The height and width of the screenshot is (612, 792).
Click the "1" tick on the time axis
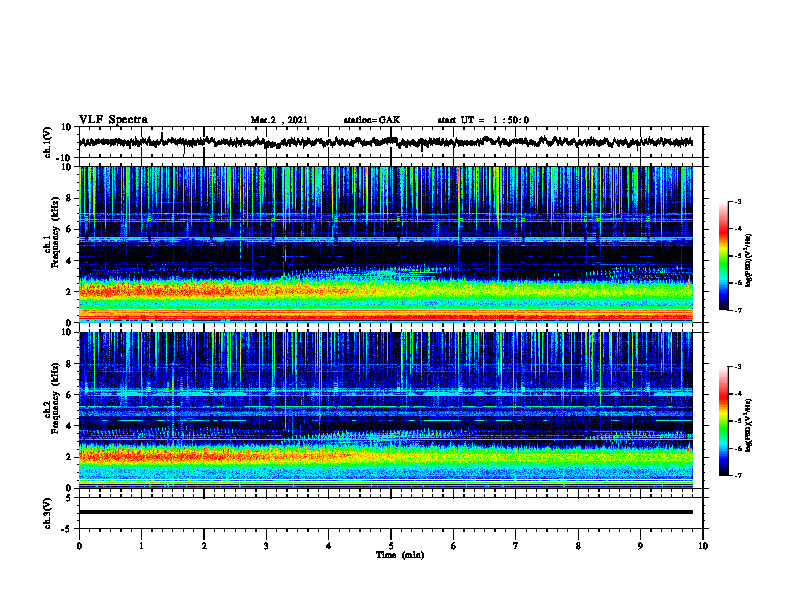click(141, 546)
